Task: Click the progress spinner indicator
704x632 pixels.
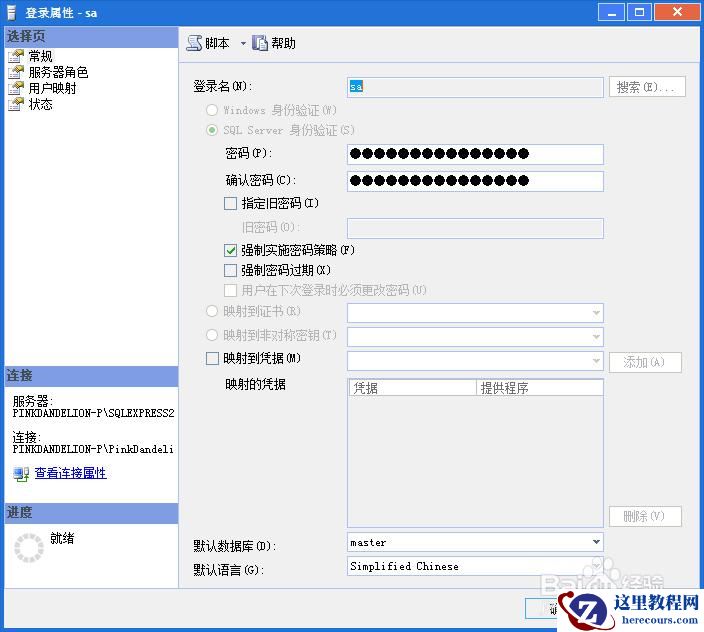Action: coord(29,548)
